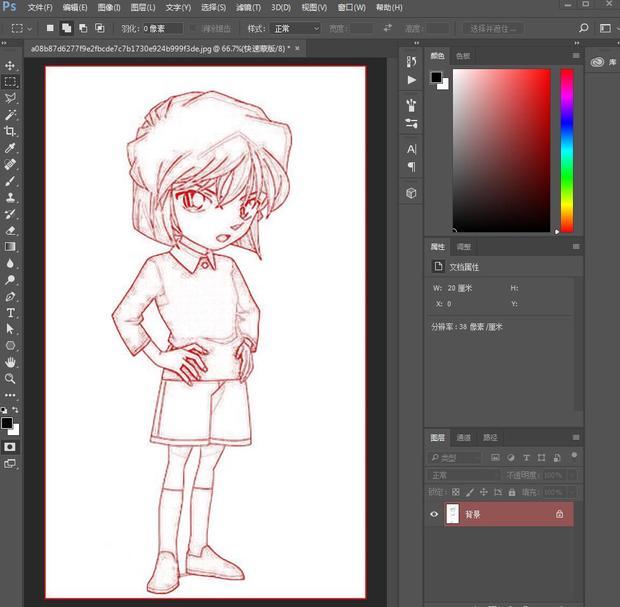This screenshot has height=607, width=620.
Task: Switch to the 通道 tab
Action: 463,437
